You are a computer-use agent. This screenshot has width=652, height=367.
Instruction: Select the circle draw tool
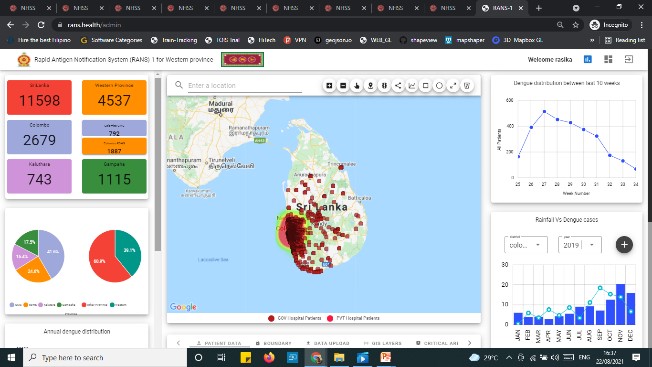click(439, 86)
